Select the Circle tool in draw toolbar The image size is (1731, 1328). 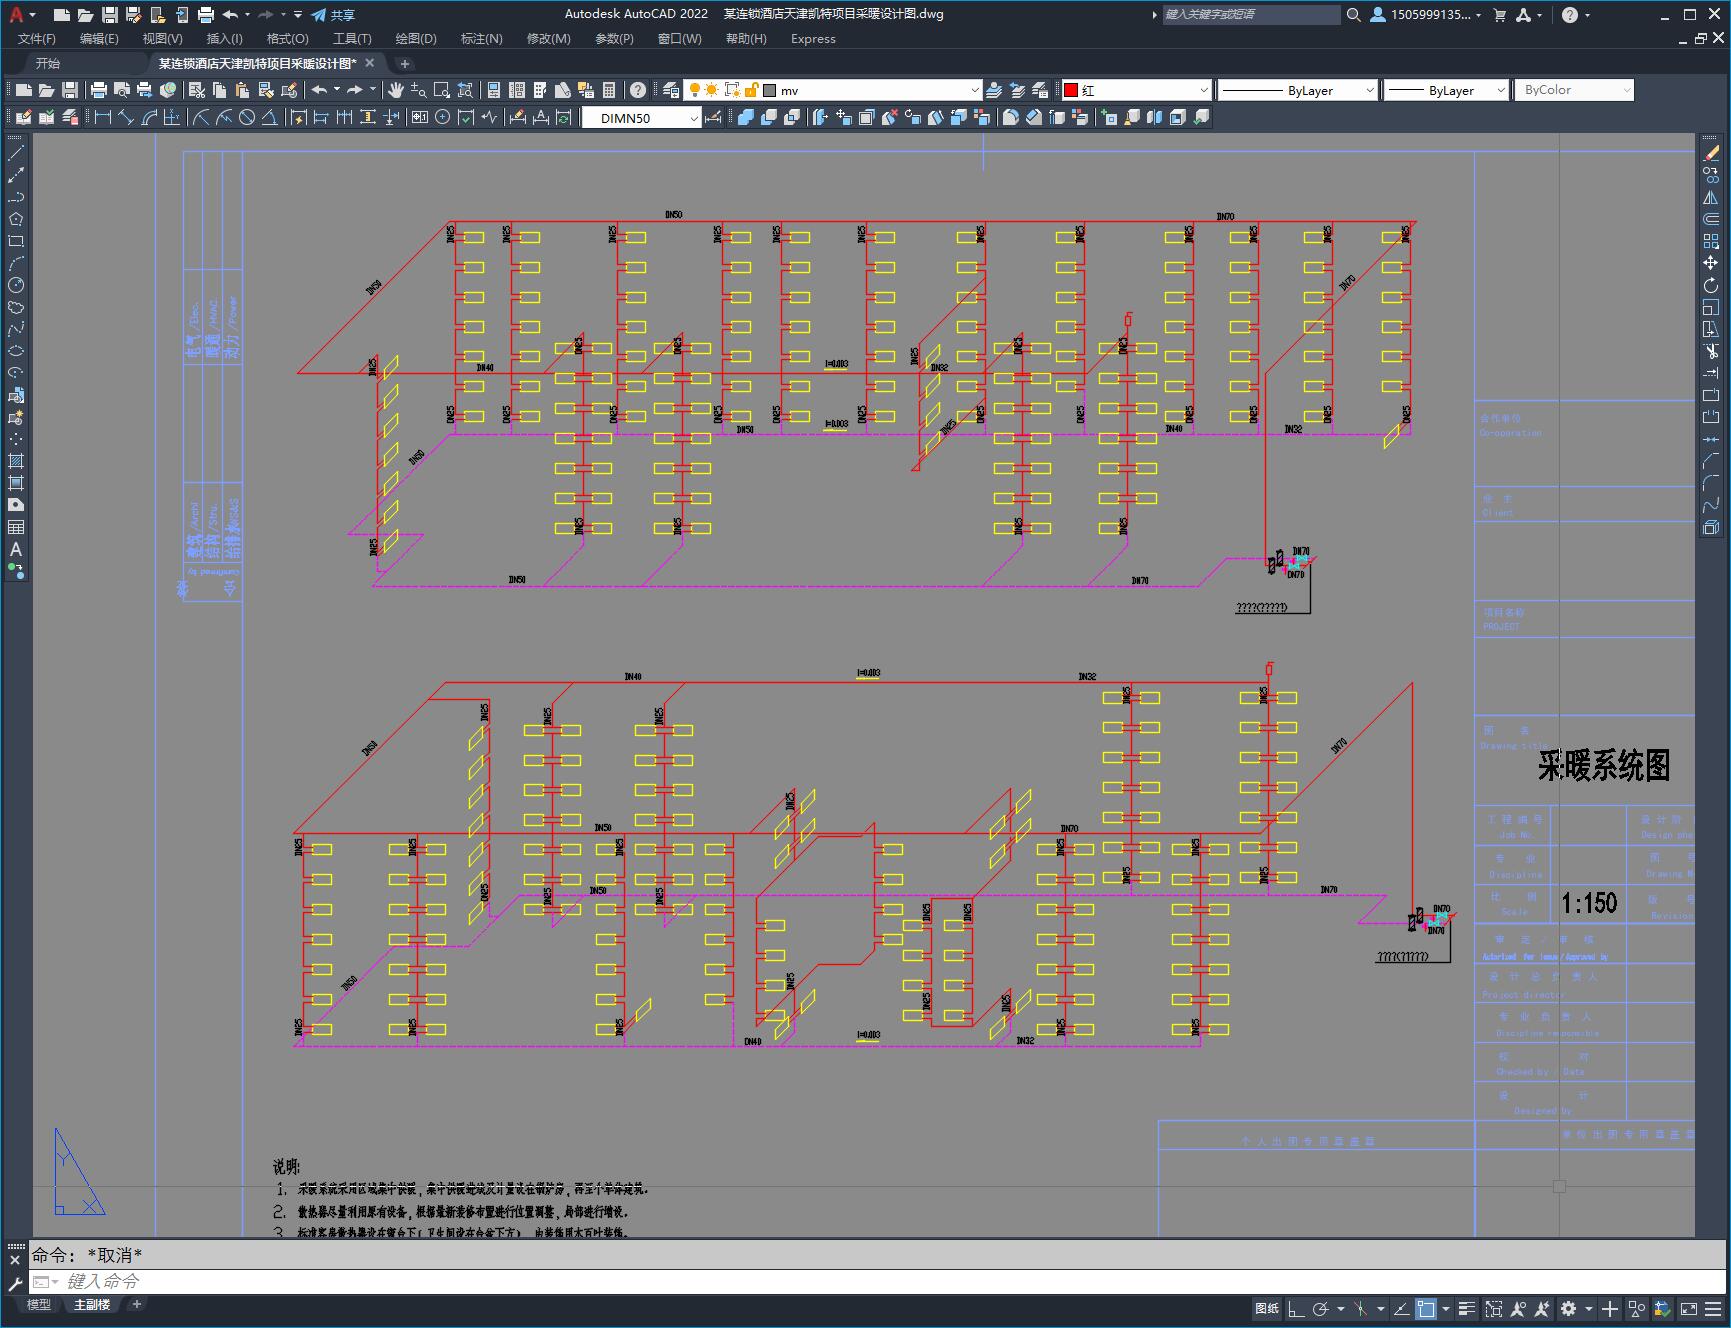click(16, 285)
